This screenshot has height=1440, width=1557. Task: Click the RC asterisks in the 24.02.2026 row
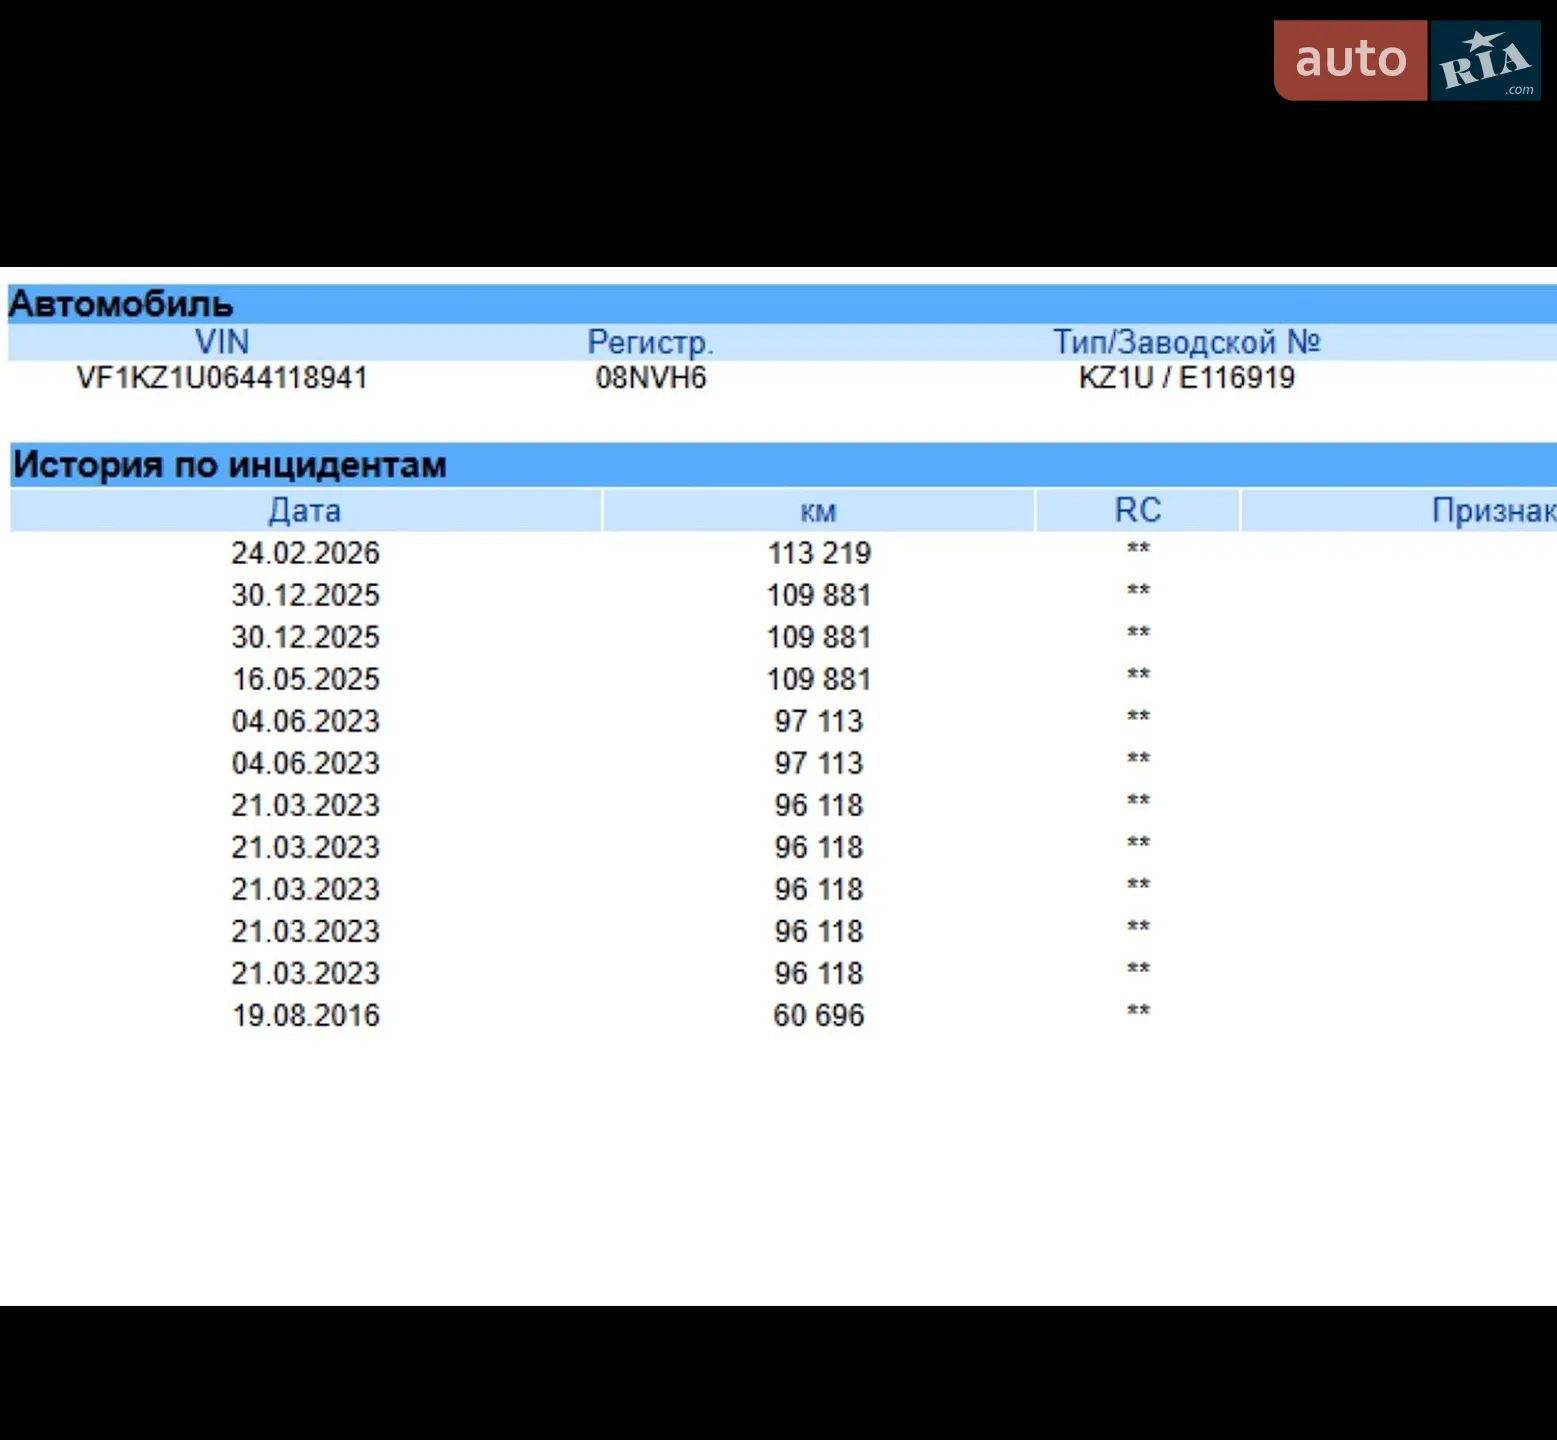pyautogui.click(x=1138, y=548)
